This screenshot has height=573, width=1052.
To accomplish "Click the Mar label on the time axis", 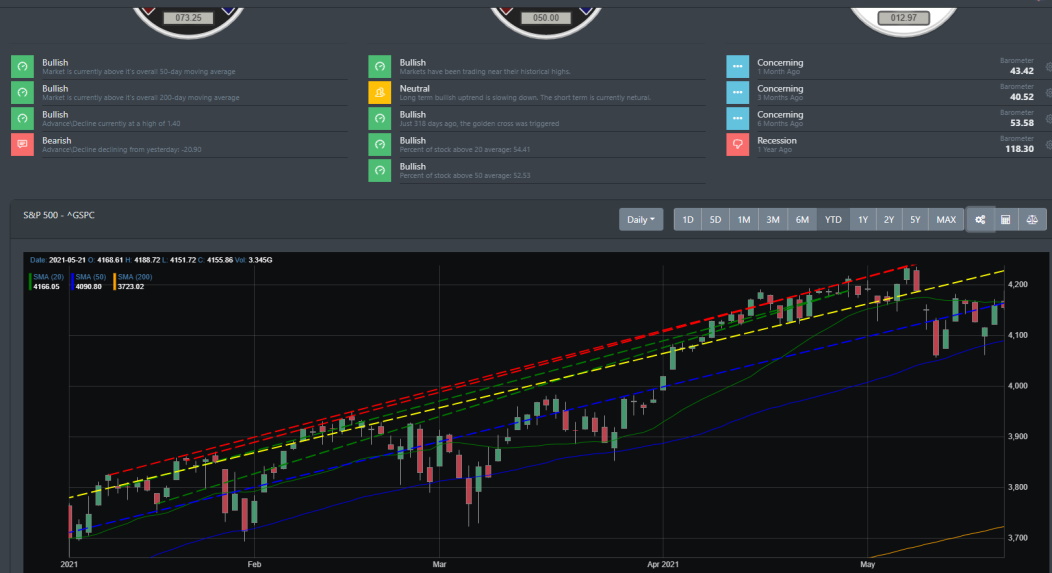I will [439, 564].
